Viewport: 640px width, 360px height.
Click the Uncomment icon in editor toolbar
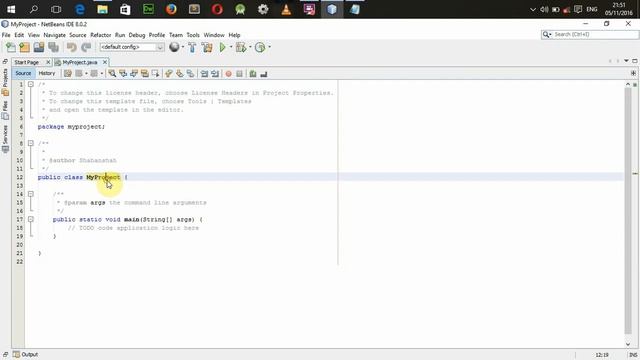coord(264,74)
